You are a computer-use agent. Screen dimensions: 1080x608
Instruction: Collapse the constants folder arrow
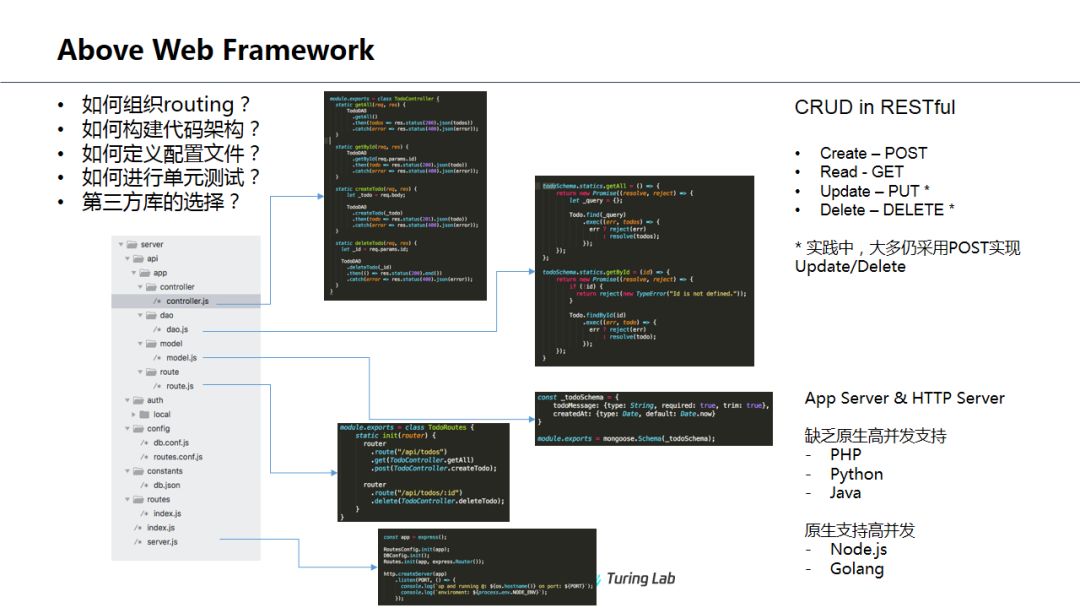(127, 471)
